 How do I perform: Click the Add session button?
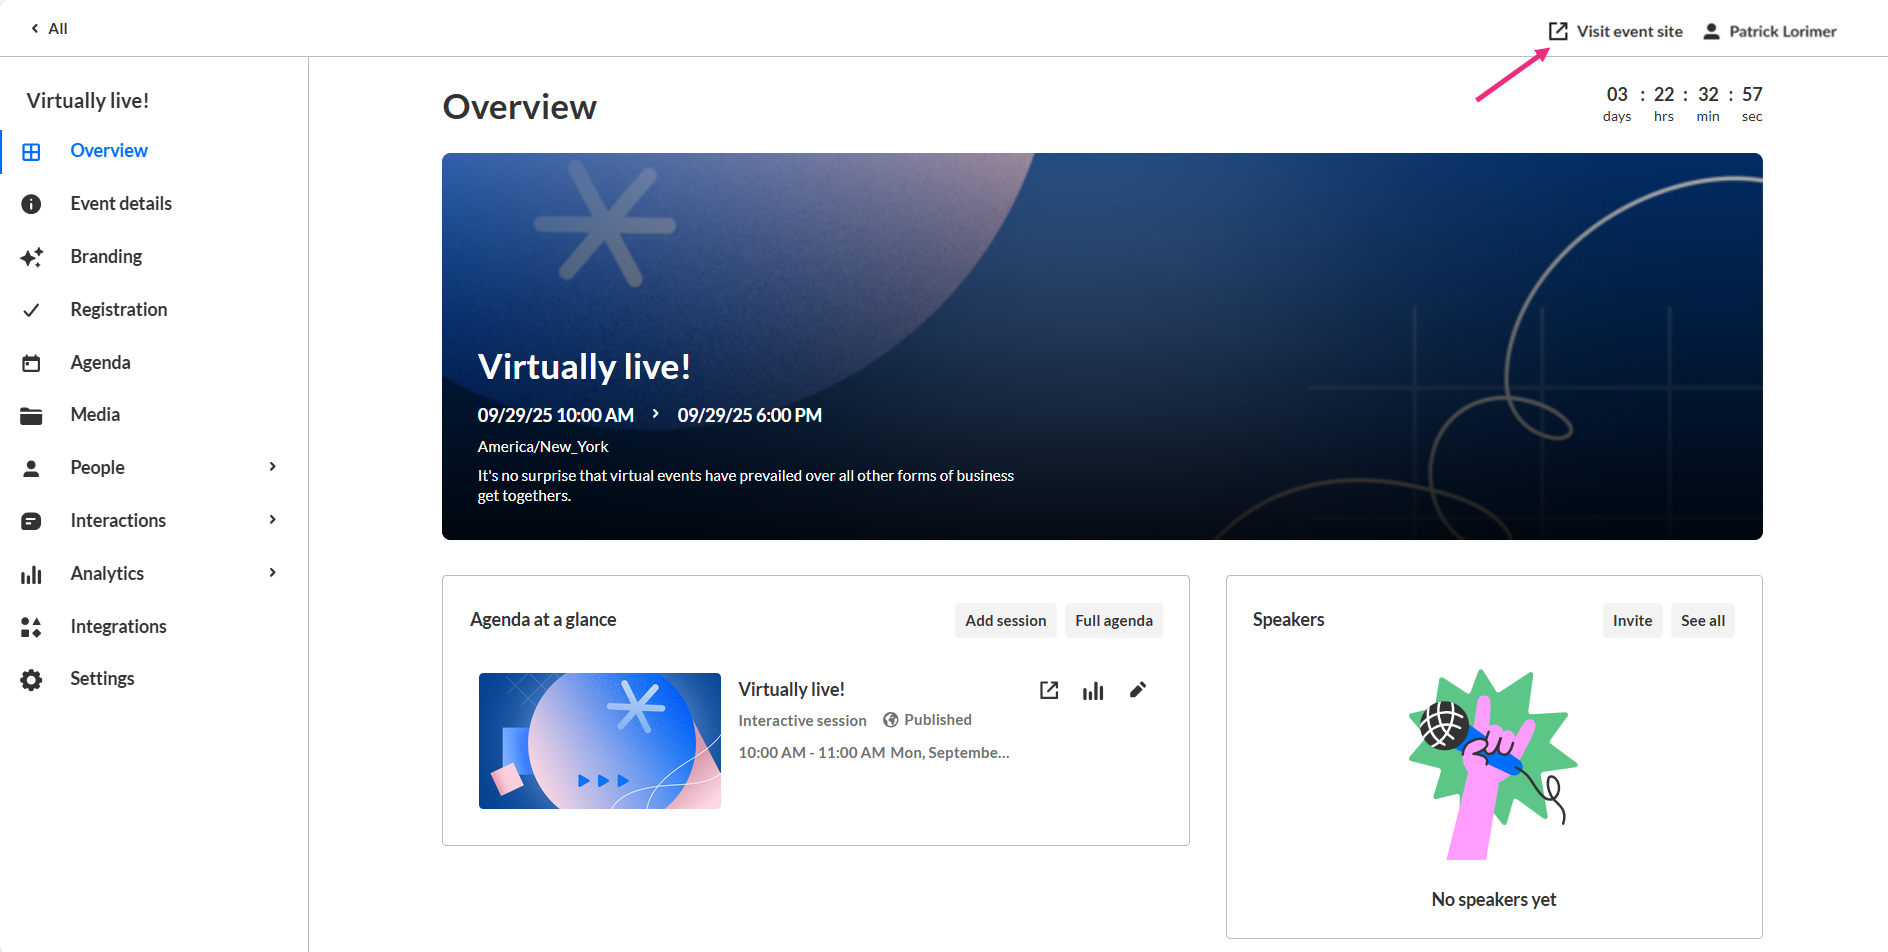tap(1006, 621)
